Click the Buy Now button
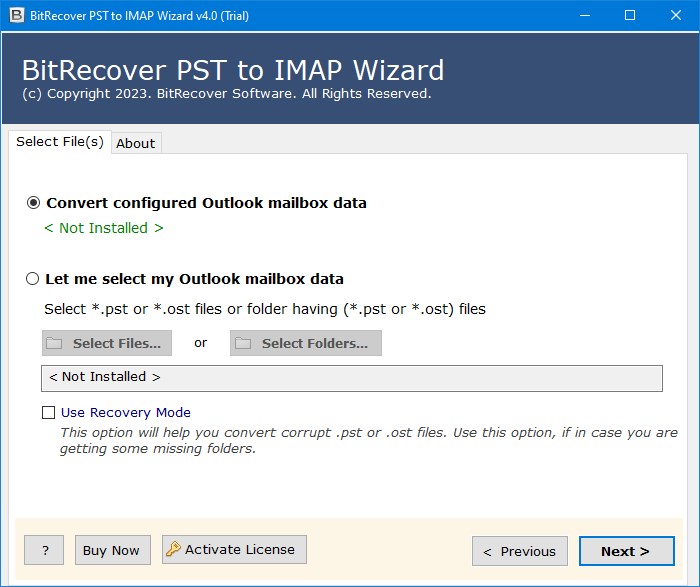Viewport: 700px width, 587px height. pos(112,550)
